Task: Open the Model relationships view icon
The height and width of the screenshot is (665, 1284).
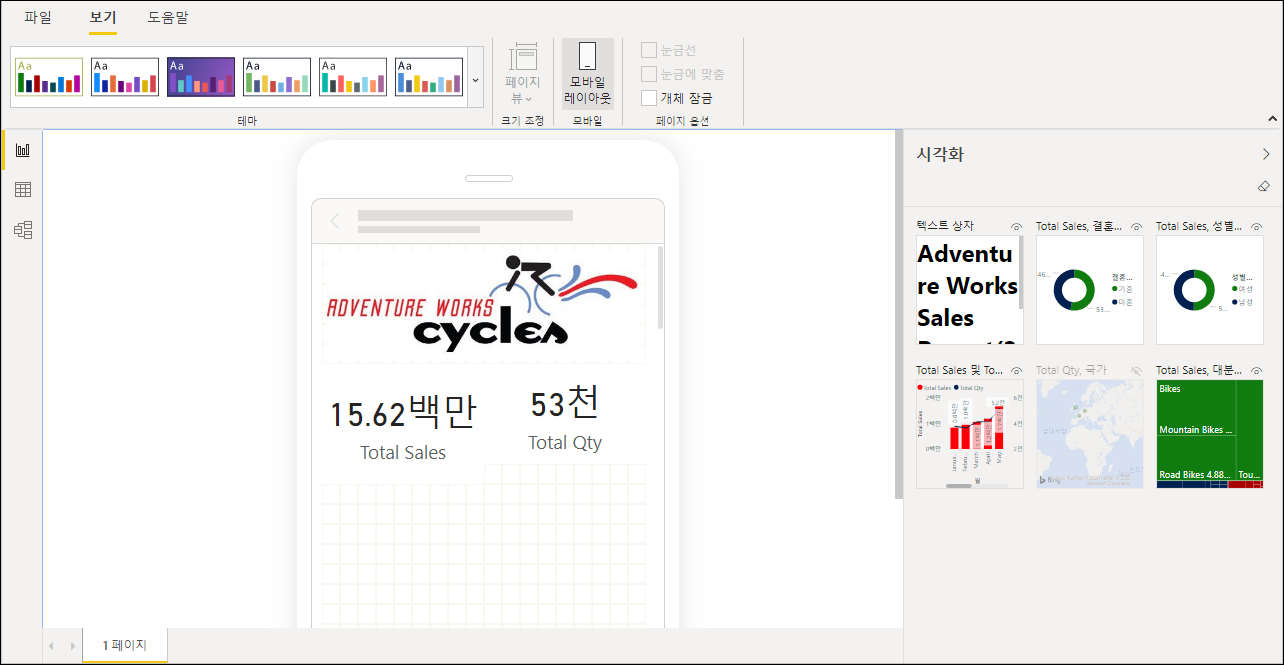Action: [x=22, y=230]
